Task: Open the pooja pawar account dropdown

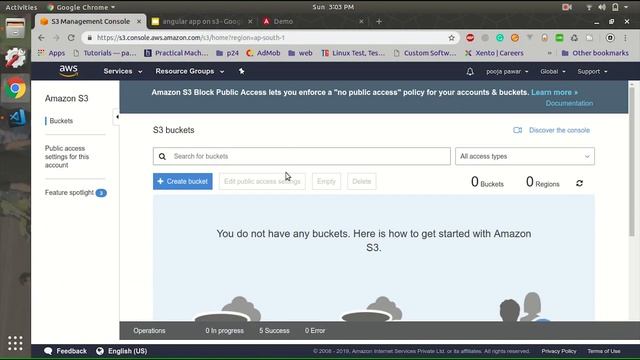Action: click(507, 71)
